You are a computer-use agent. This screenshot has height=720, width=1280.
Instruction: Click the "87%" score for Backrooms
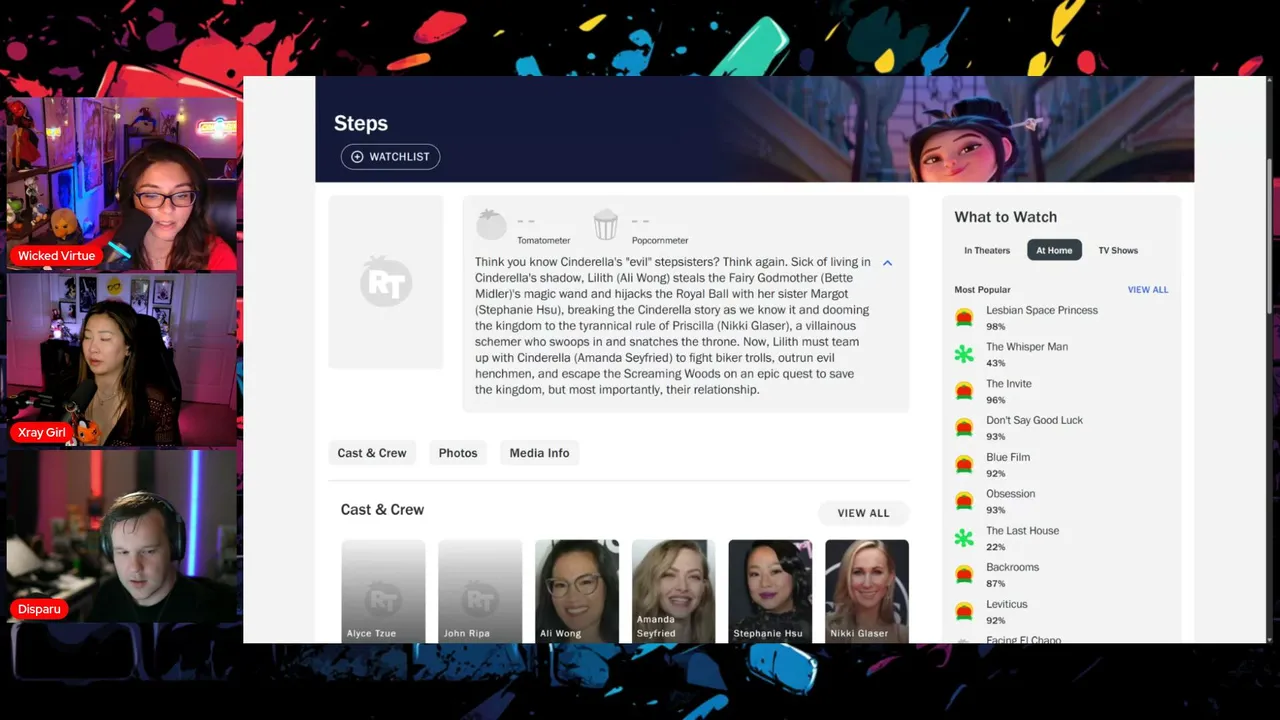tap(996, 584)
